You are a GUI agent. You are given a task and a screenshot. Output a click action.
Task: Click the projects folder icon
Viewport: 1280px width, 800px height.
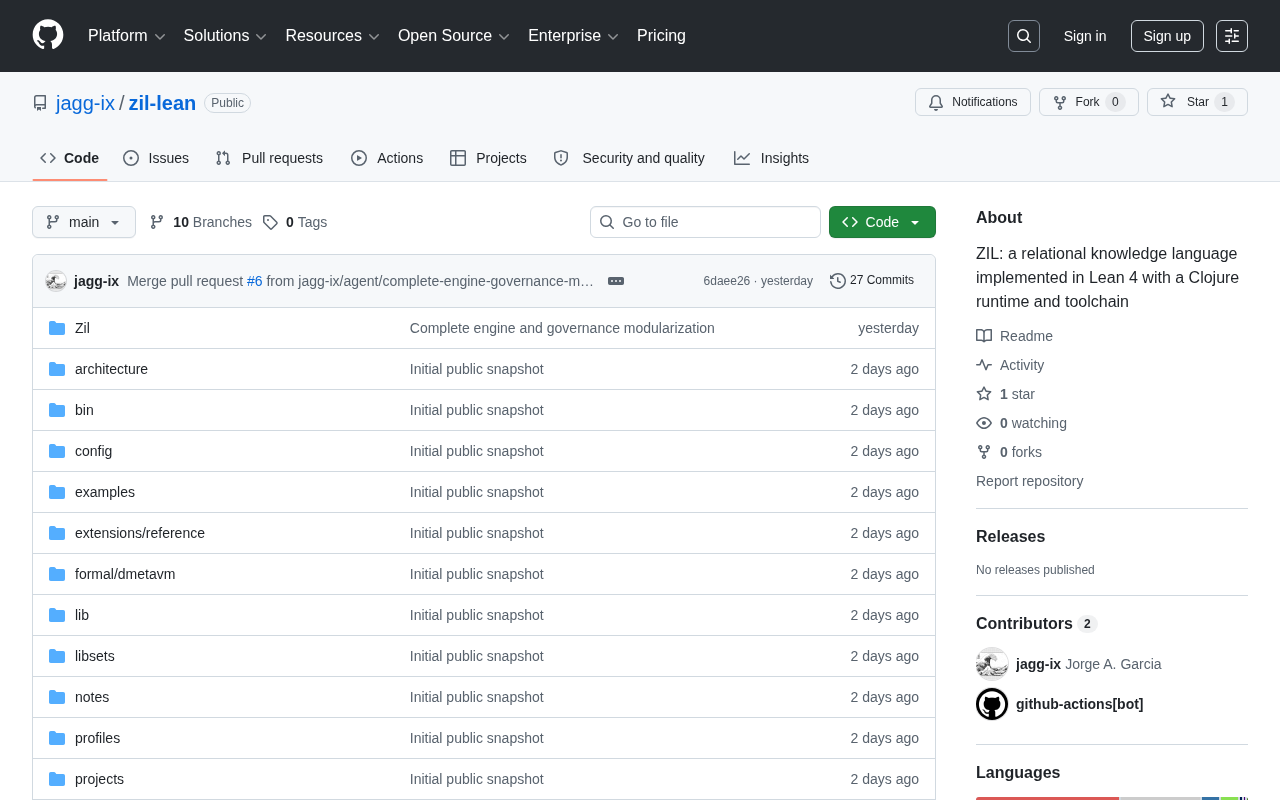[57, 779]
